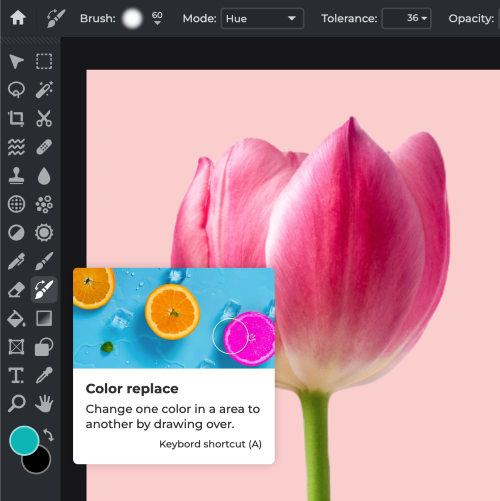The height and width of the screenshot is (501, 500).
Task: Select the gridded circle tool
Action: coord(16,204)
